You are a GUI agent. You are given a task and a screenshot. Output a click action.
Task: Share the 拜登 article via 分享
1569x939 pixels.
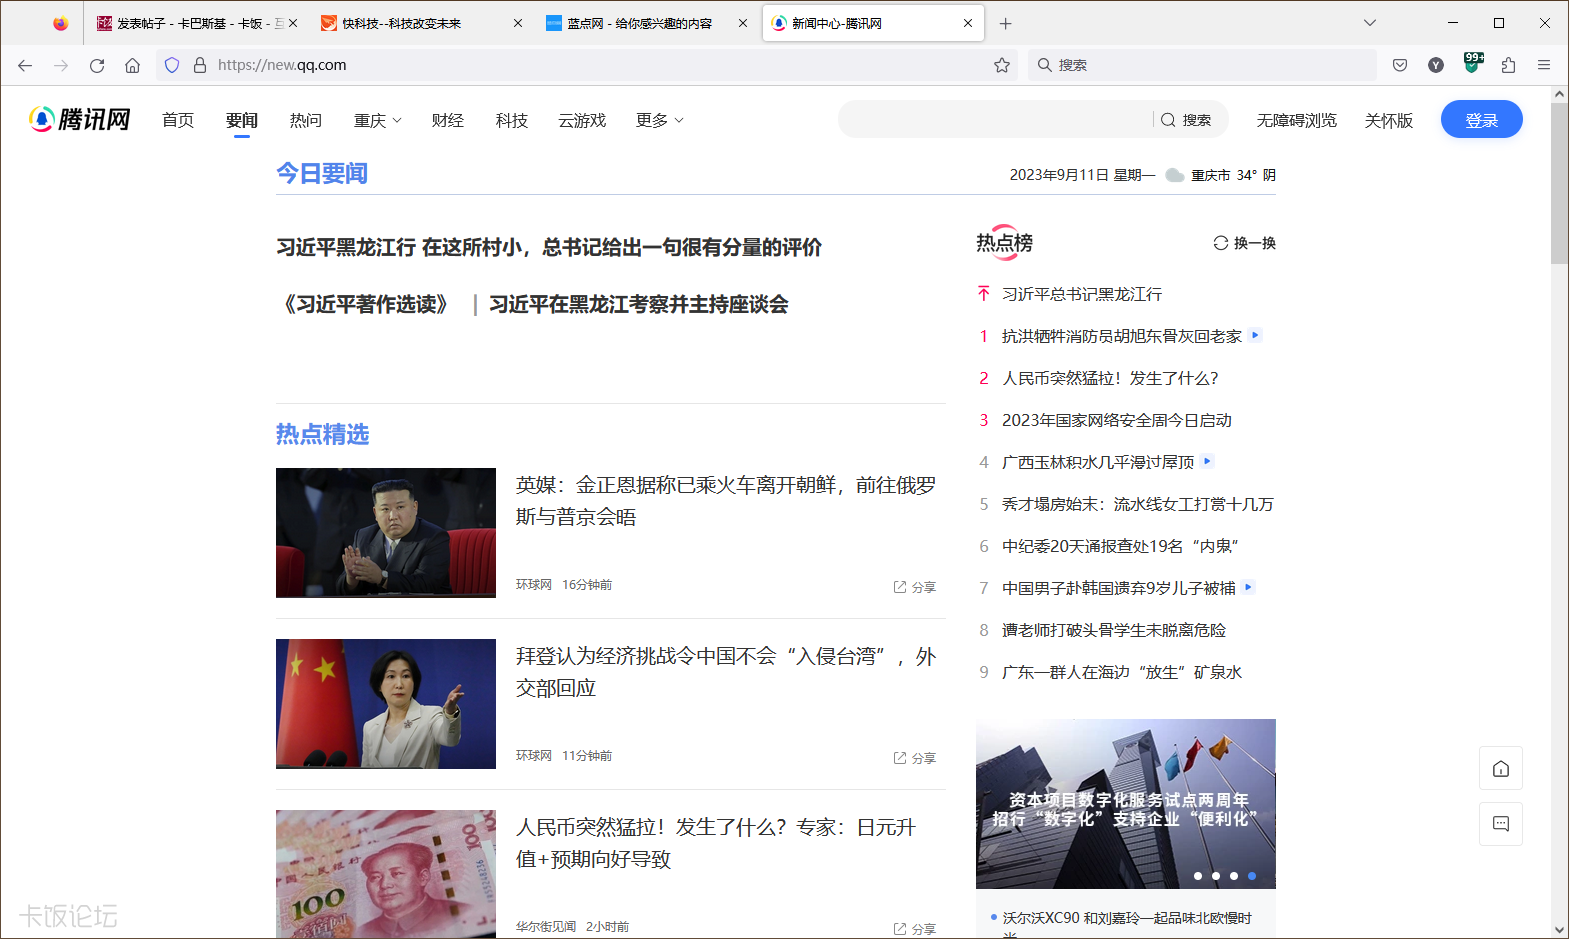pyautogui.click(x=915, y=758)
